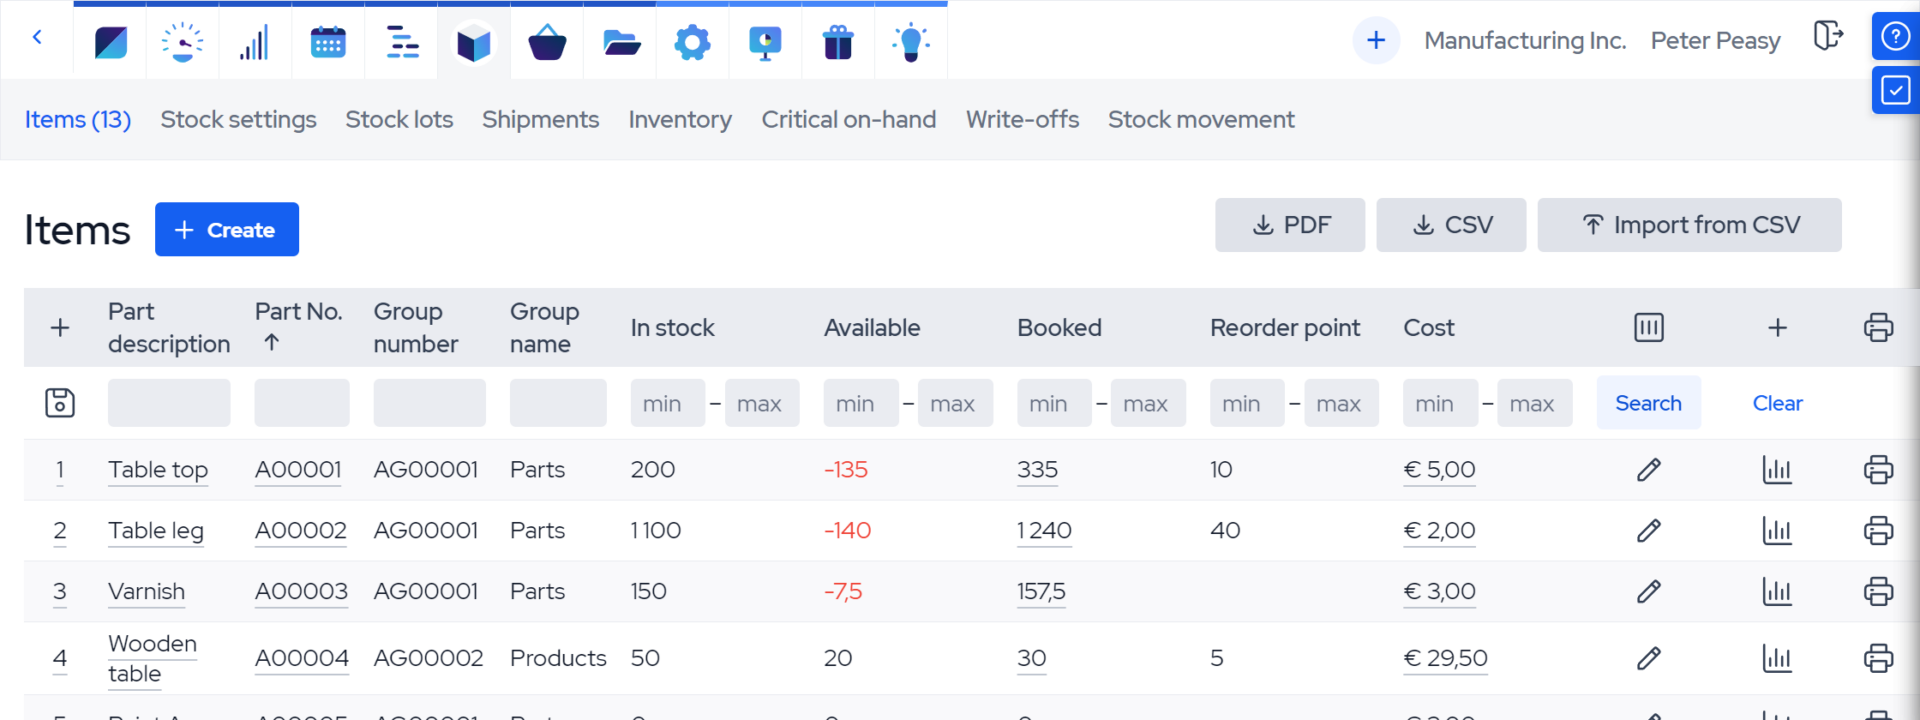
Task: Print the Table leg item row
Action: [1878, 531]
